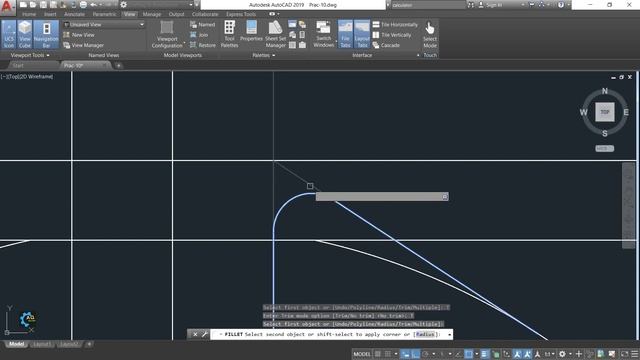Viewport: 640px width, 360px height.
Task: Toggle lineweight display in status bar
Action: coord(484,354)
